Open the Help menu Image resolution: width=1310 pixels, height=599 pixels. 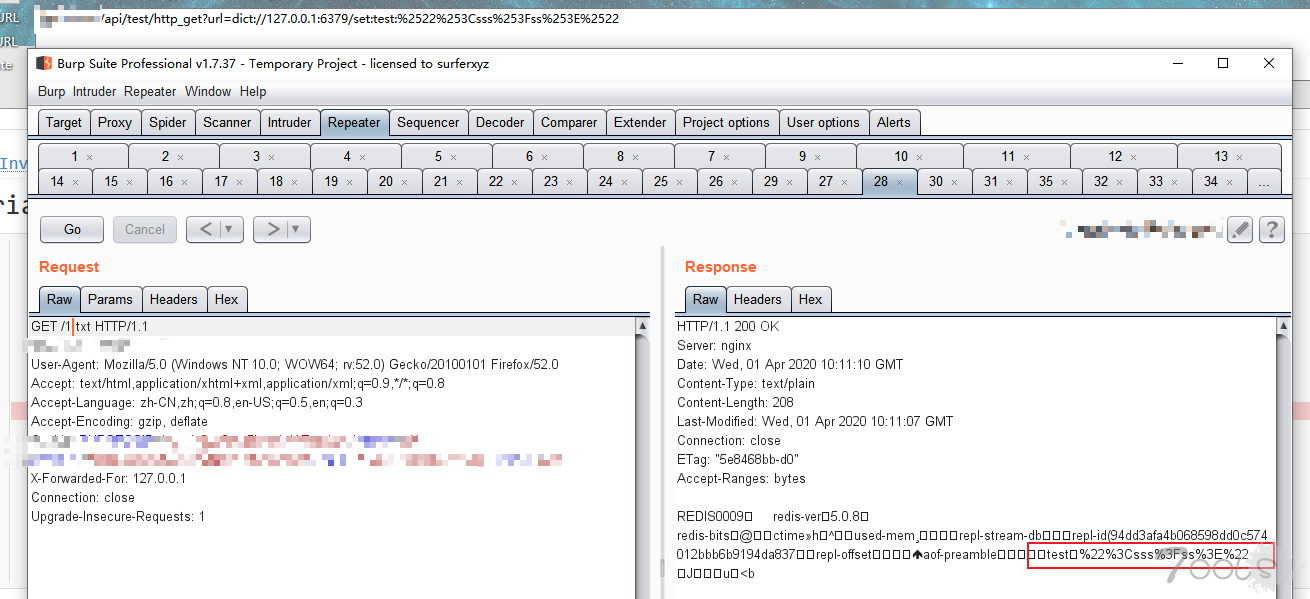pyautogui.click(x=253, y=91)
